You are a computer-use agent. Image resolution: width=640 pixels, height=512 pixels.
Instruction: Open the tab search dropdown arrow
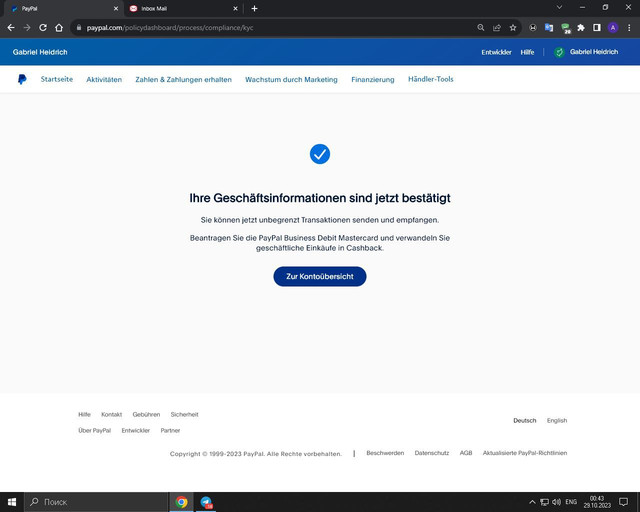[560, 7]
